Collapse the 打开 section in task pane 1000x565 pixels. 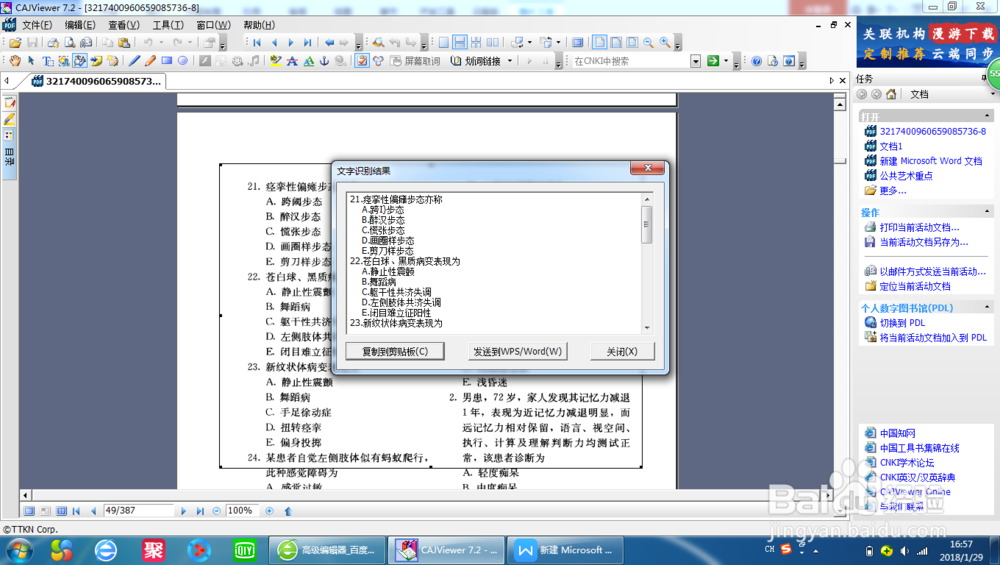[x=987, y=116]
